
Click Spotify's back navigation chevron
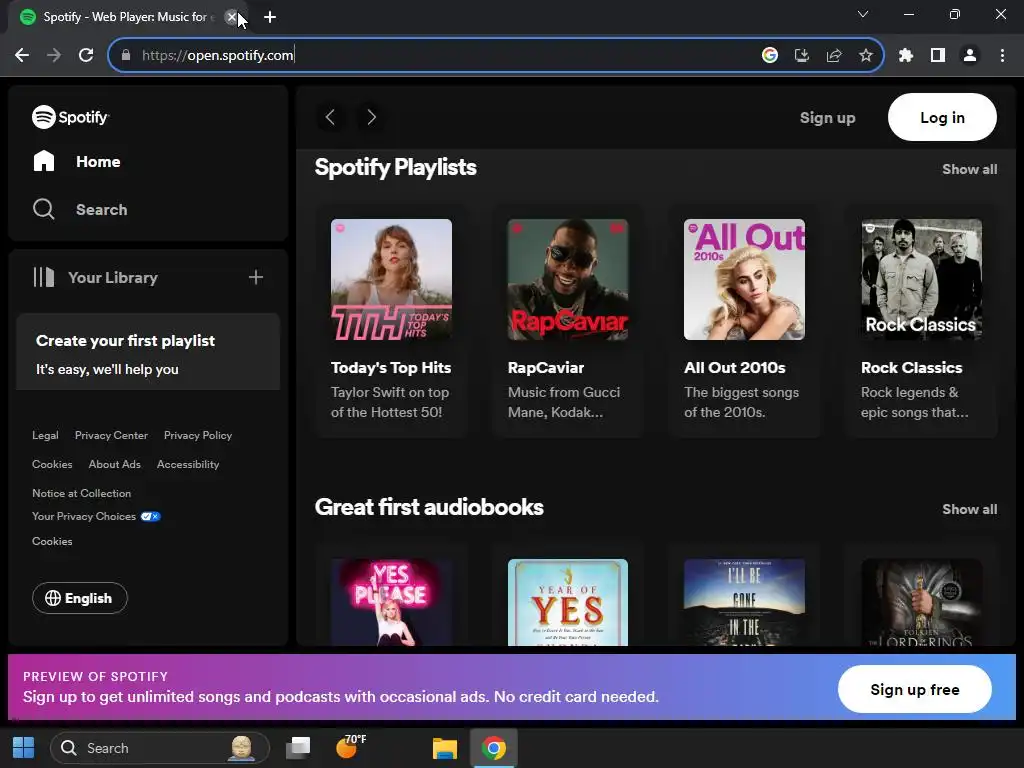coord(330,118)
